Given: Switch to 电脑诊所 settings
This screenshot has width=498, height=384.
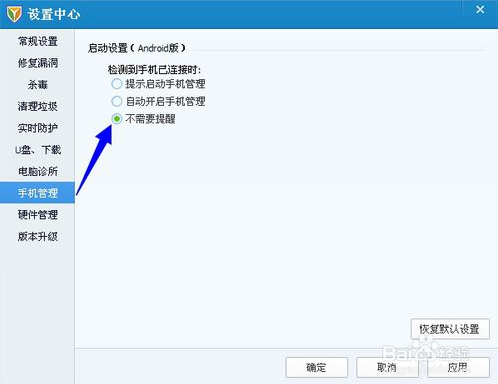Looking at the screenshot, I should (x=38, y=171).
